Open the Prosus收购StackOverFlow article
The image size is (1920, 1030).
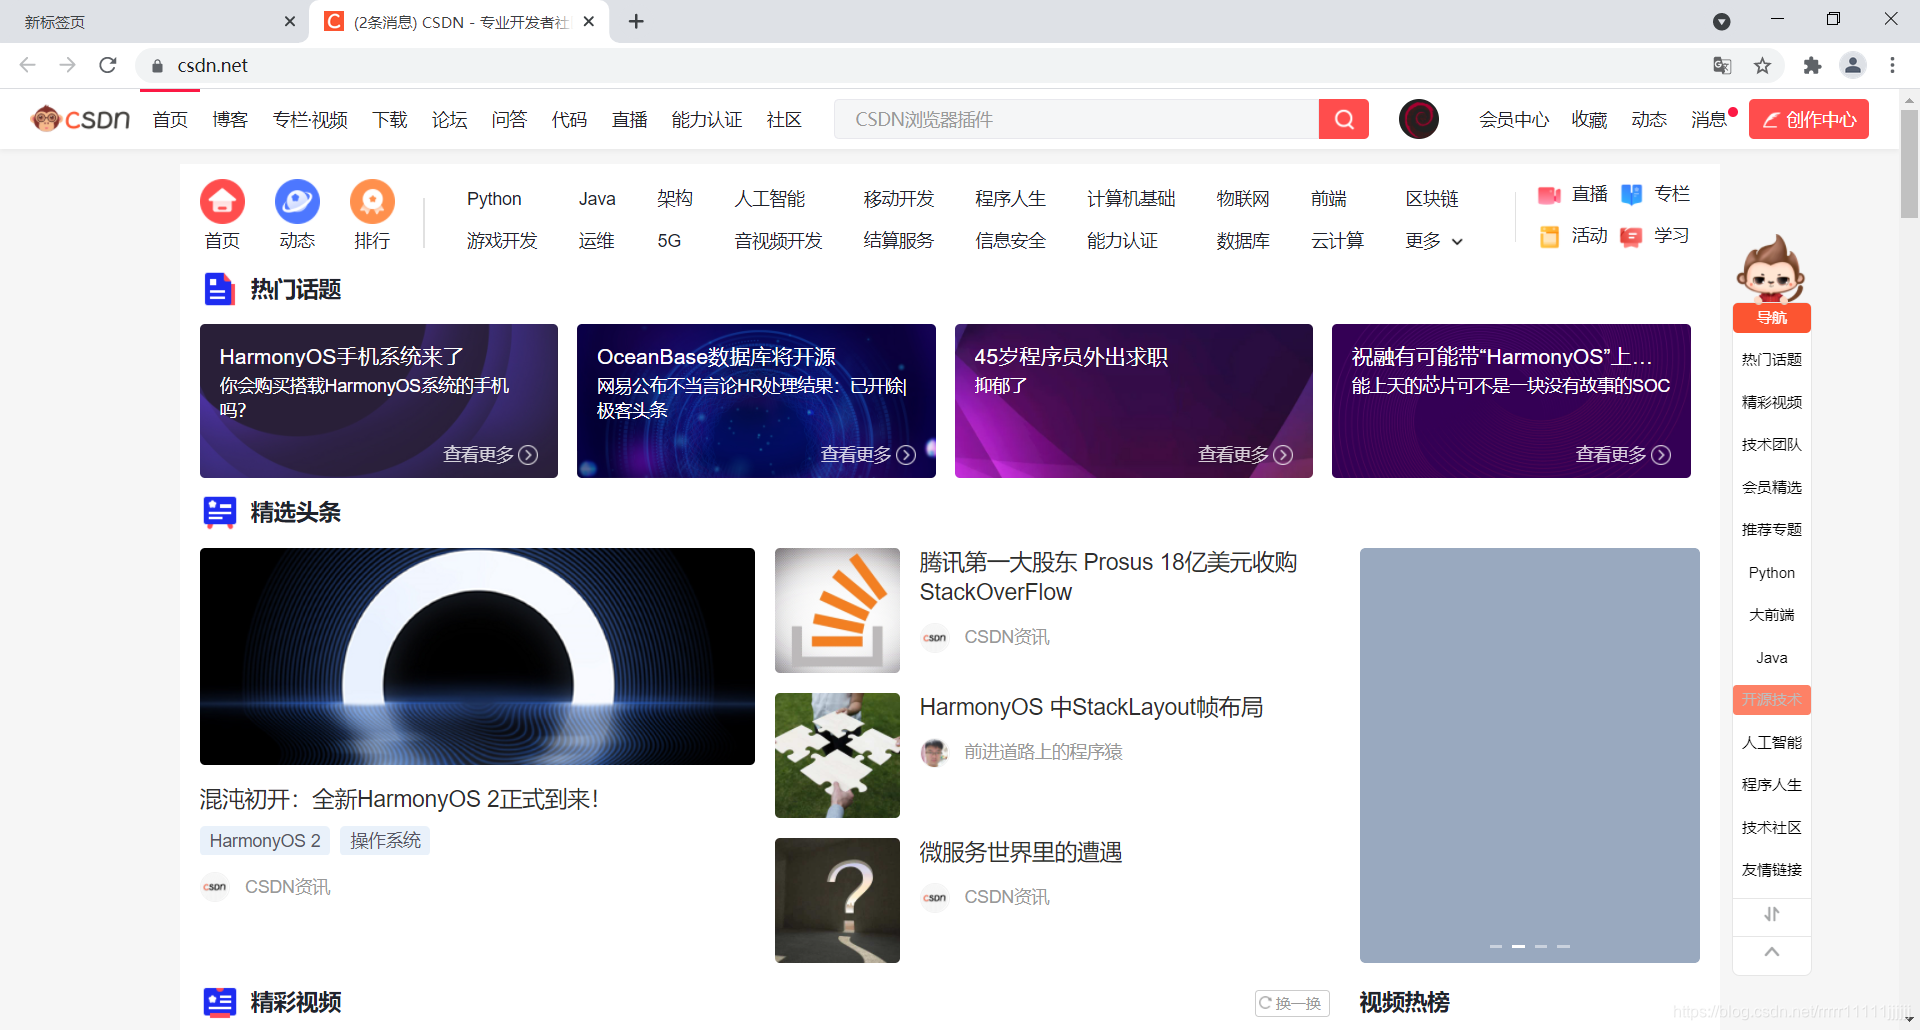coord(1108,577)
